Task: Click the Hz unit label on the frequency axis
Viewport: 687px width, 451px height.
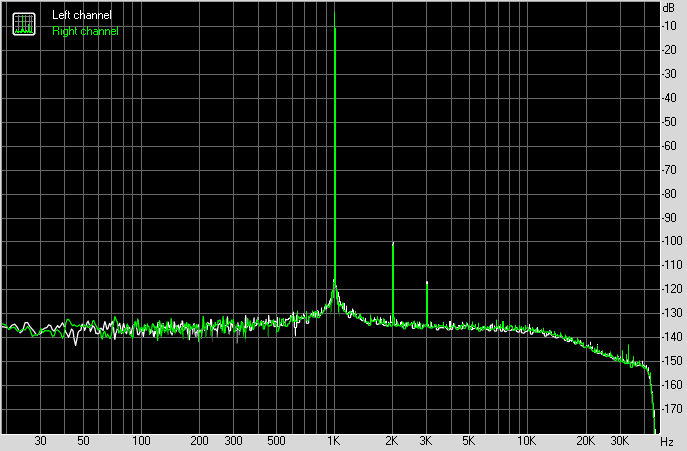Action: [667, 441]
